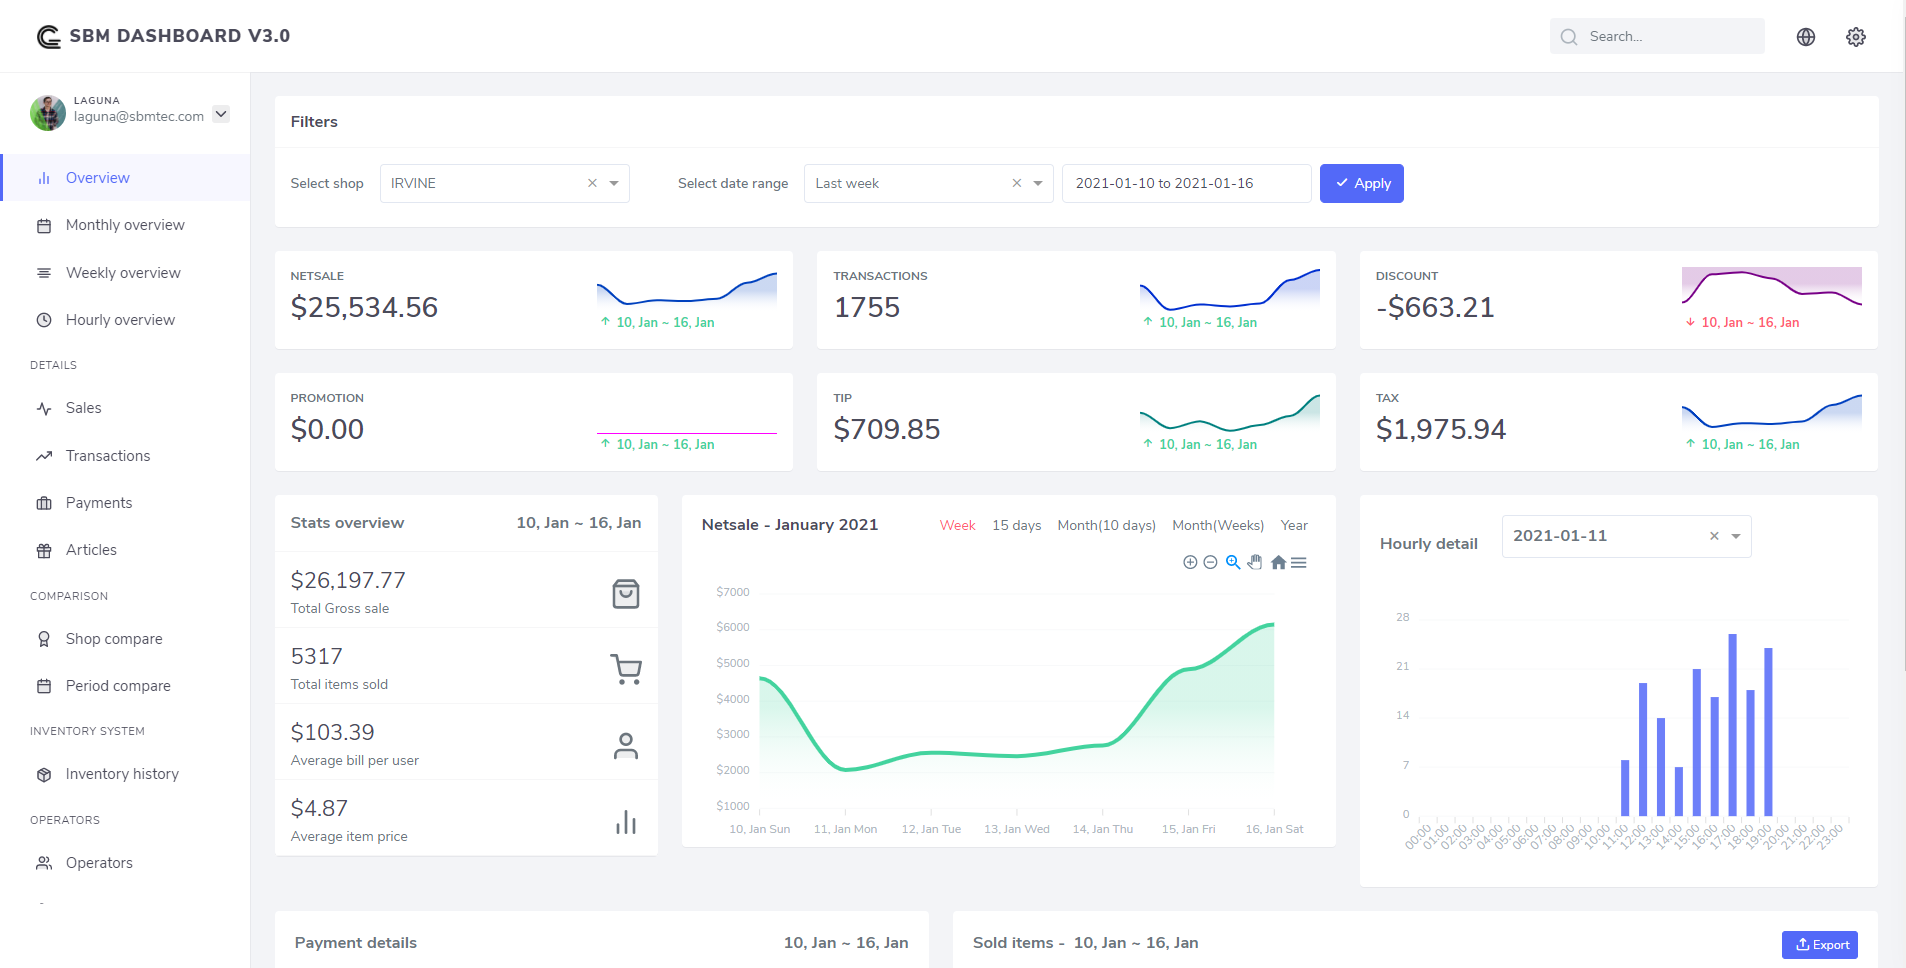Expand the Select shop dropdown

614,183
